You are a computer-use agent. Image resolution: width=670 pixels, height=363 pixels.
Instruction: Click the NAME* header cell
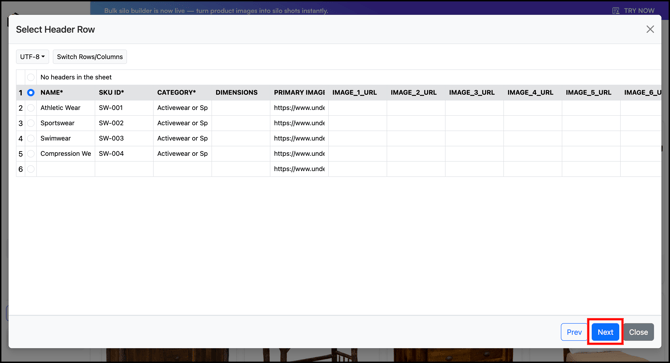pyautogui.click(x=66, y=92)
